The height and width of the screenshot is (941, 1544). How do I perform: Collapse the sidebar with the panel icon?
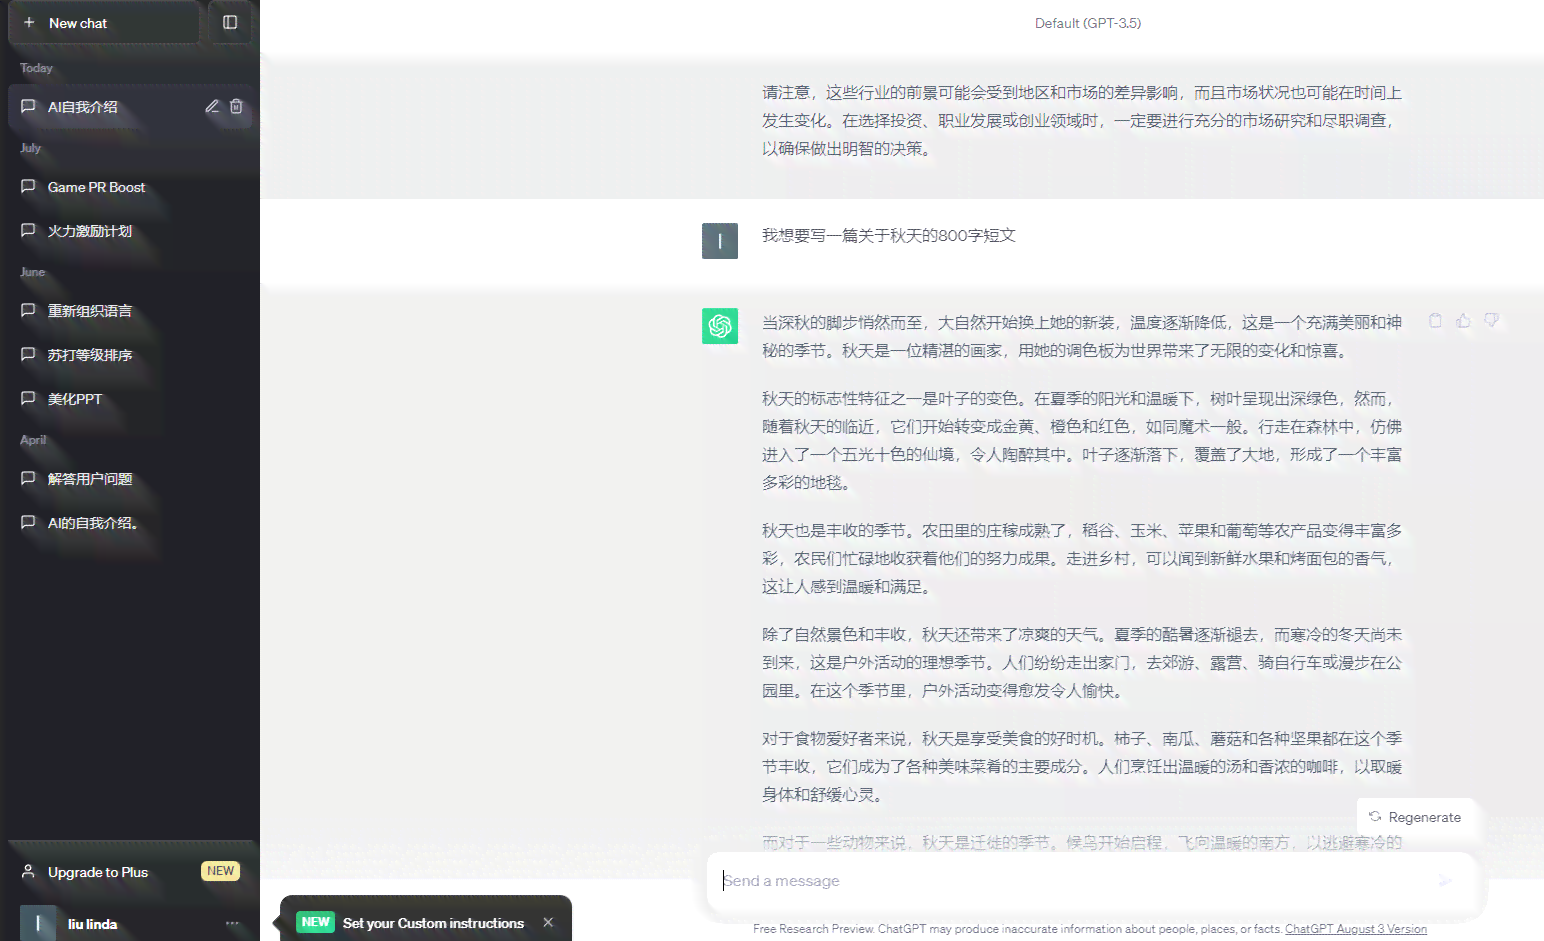click(230, 23)
